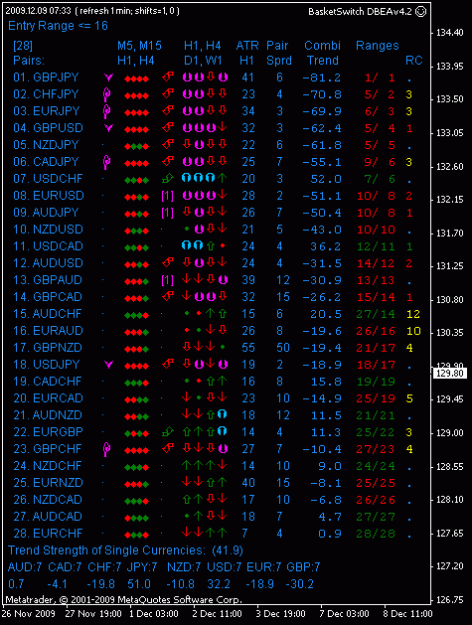The image size is (472, 625).
Task: Click the M5, M15 column header
Action: 140,46
